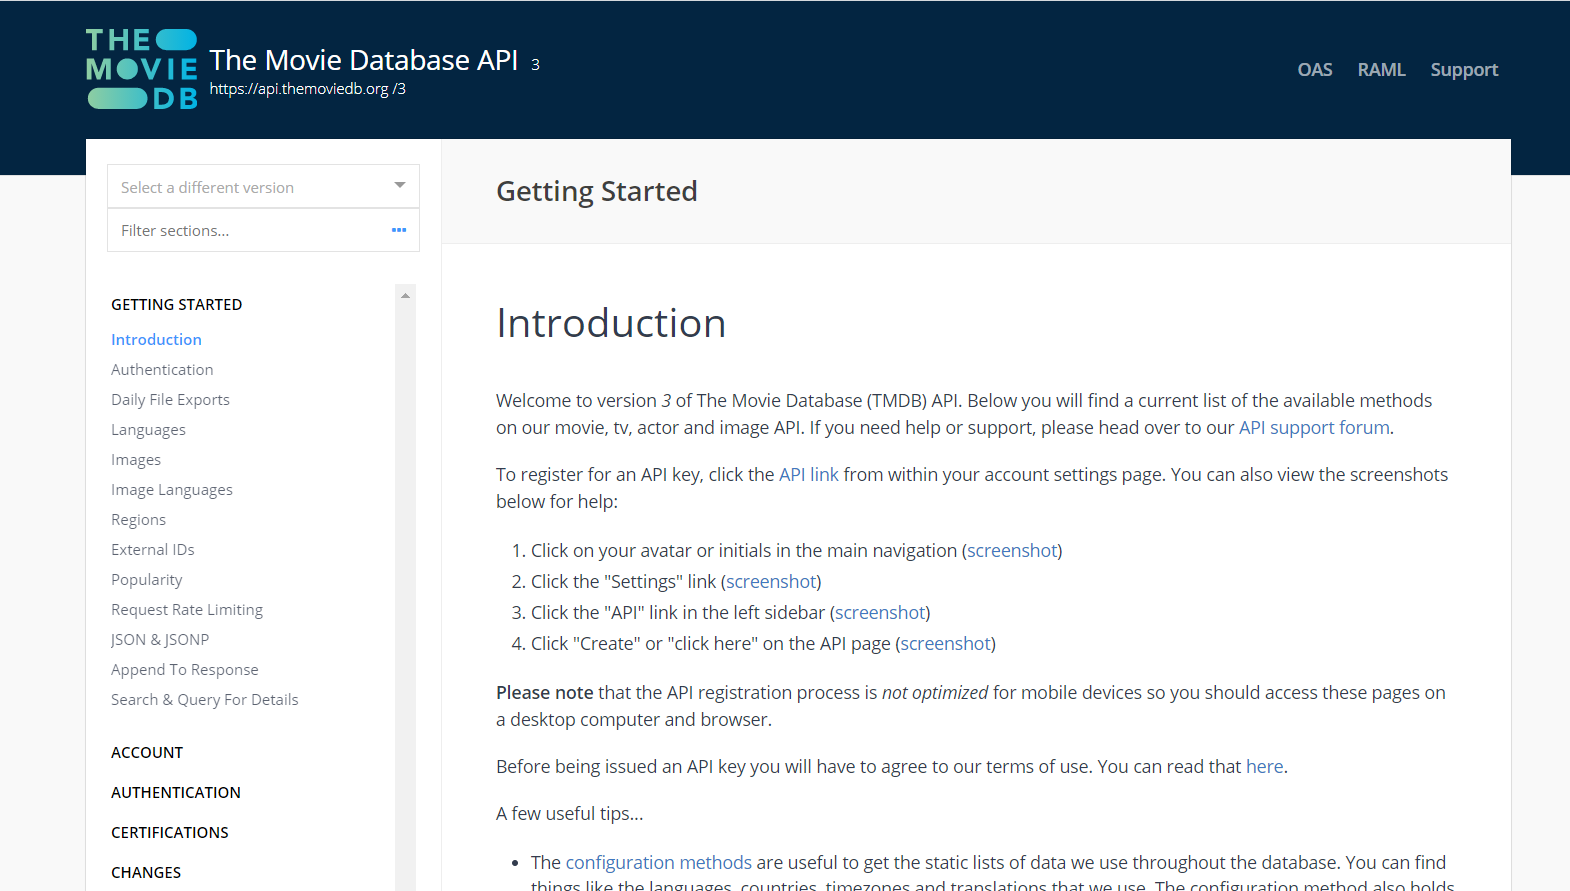Open the Languages sidebar entry
The width and height of the screenshot is (1570, 891).
coord(148,429)
